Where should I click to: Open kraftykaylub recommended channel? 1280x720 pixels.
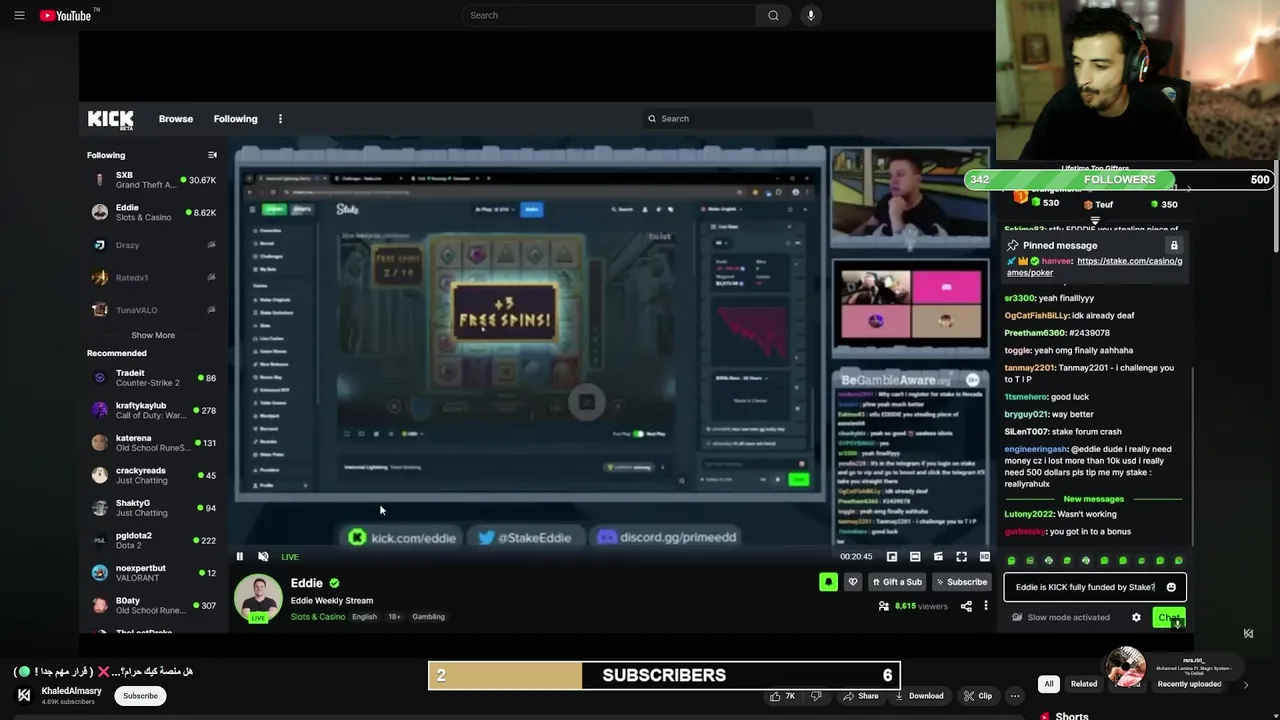(x=152, y=410)
